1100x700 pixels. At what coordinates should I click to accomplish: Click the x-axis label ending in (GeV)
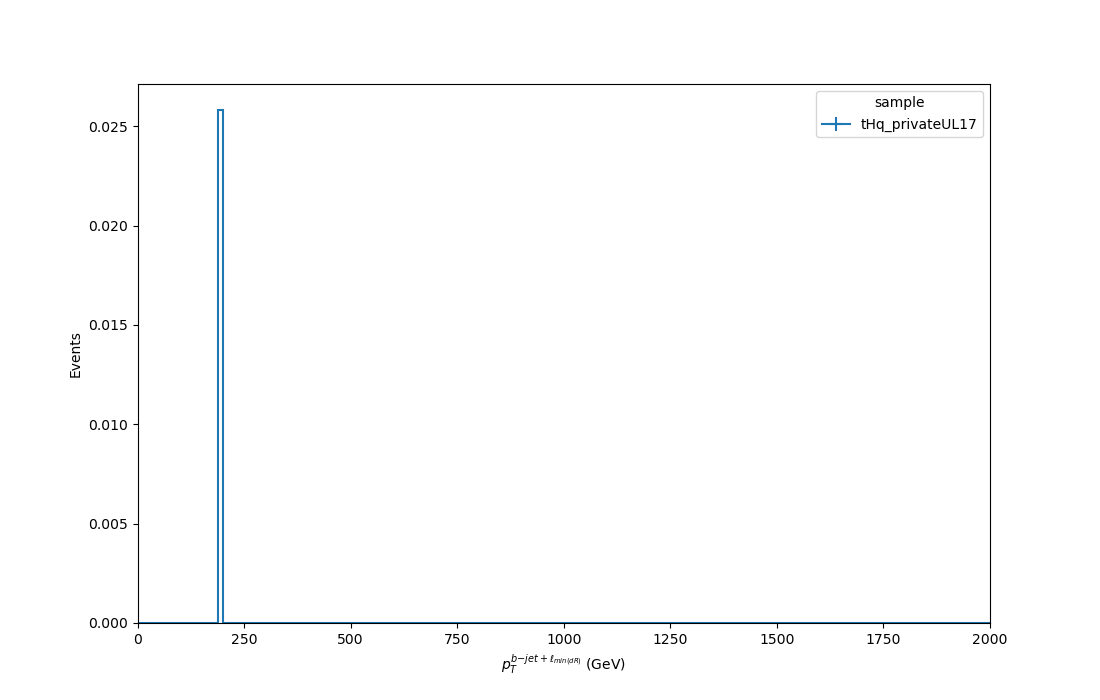pyautogui.click(x=563, y=663)
